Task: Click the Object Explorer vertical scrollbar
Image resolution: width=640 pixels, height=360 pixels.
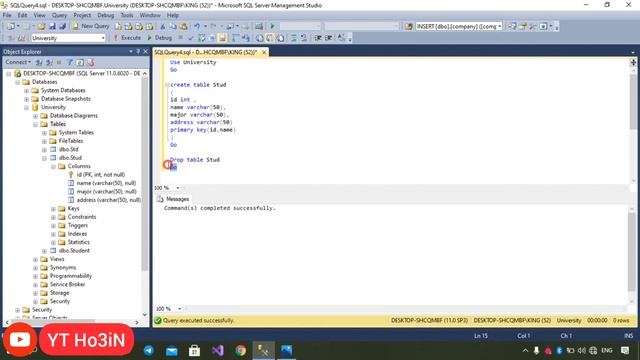Action: click(x=144, y=173)
